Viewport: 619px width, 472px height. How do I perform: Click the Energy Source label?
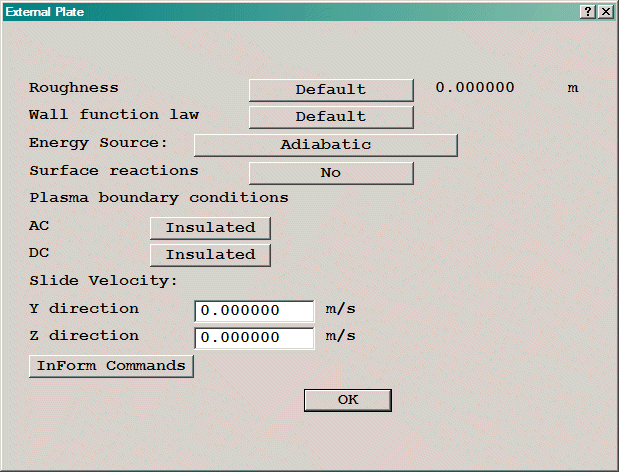[x=97, y=143]
